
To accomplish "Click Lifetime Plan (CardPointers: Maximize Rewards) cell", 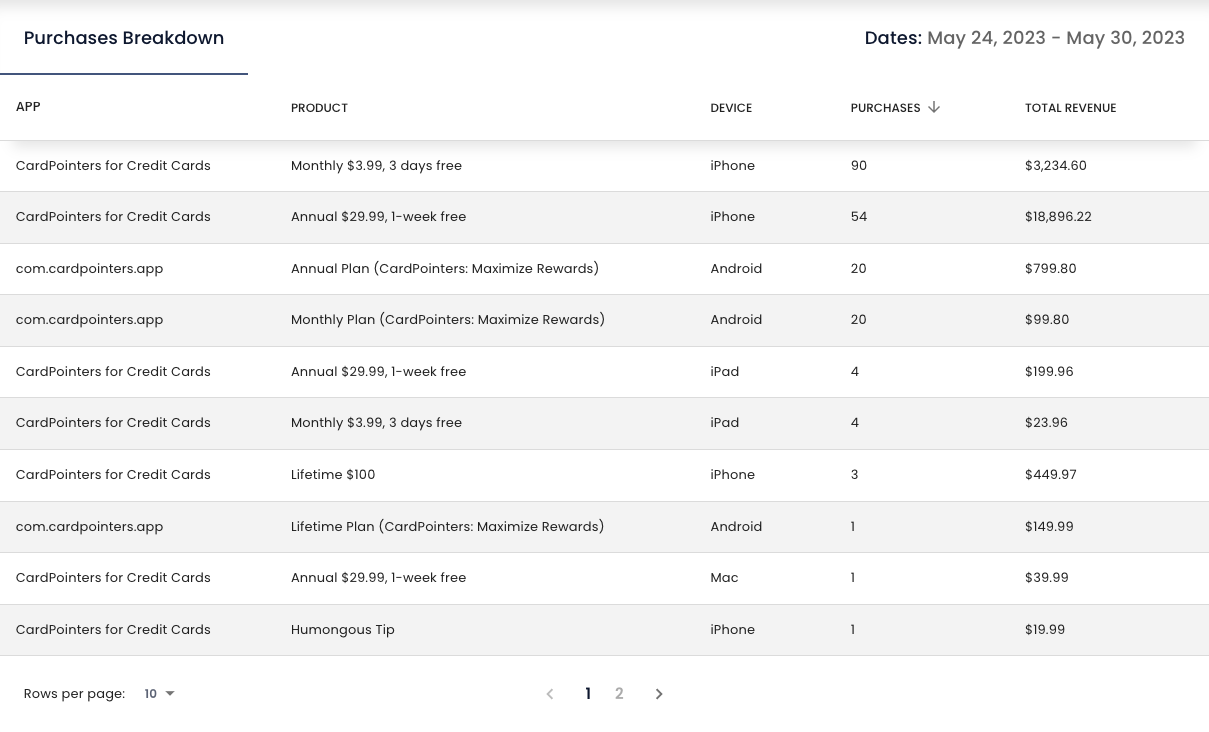I will point(448,527).
